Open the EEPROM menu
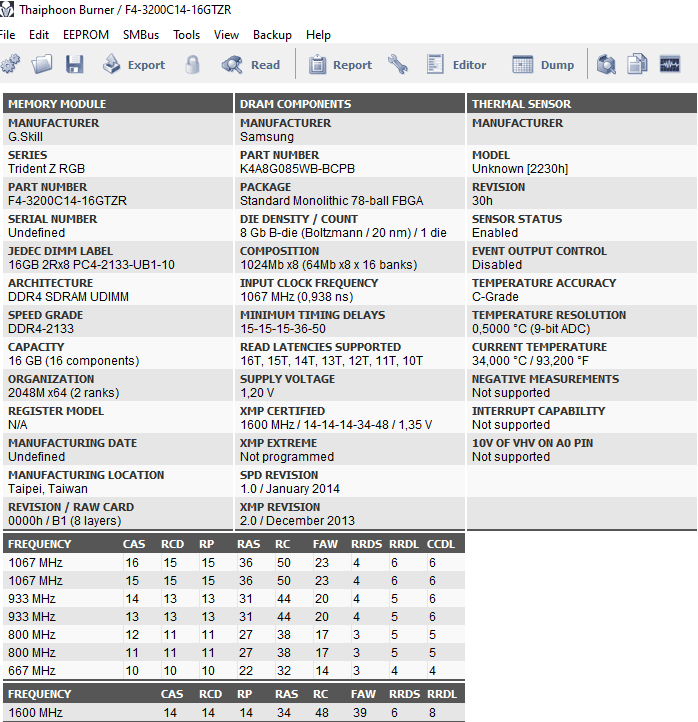 pyautogui.click(x=86, y=35)
